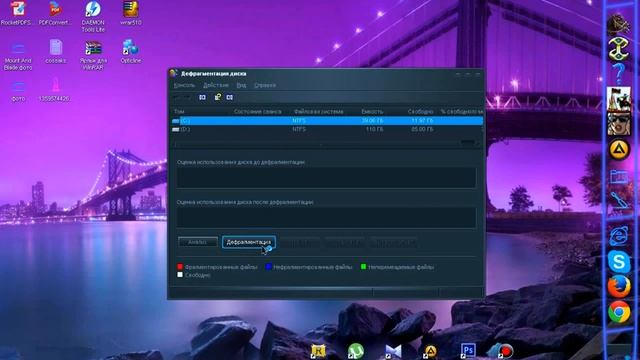Screen dimensions: 640x360
Task: Click the yellow AIMP triangle in sidebar
Action: (619, 150)
